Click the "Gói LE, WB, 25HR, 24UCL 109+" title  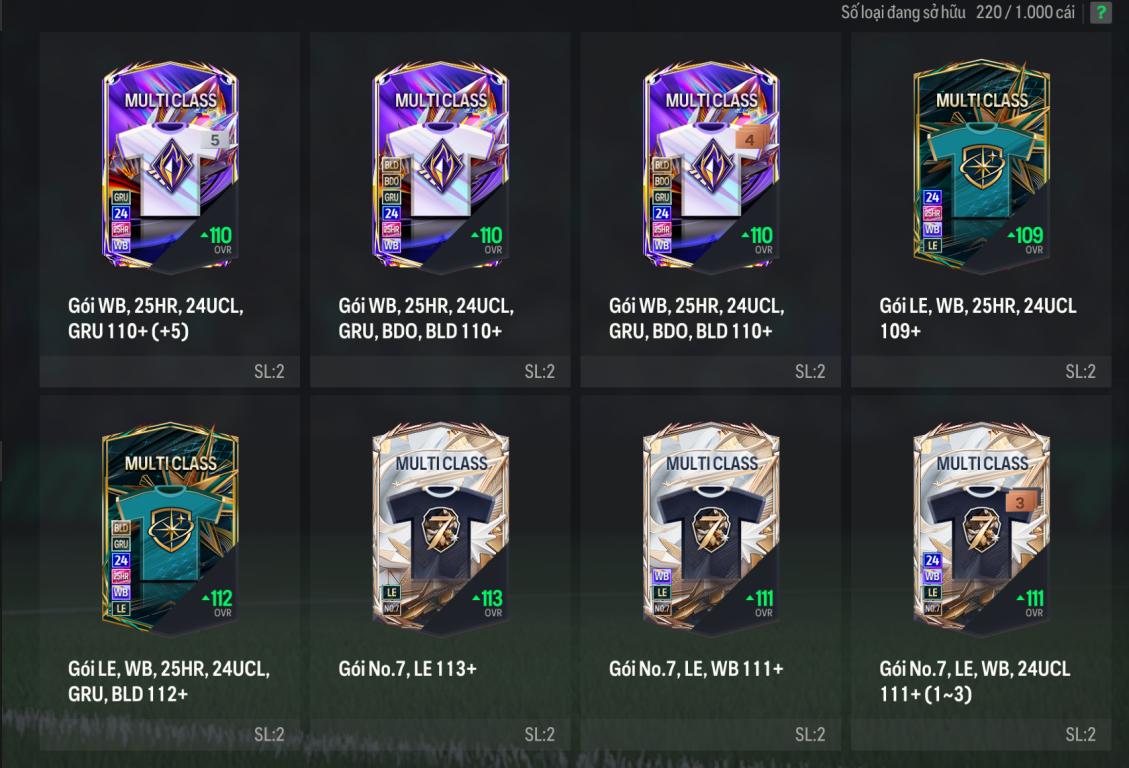click(978, 318)
